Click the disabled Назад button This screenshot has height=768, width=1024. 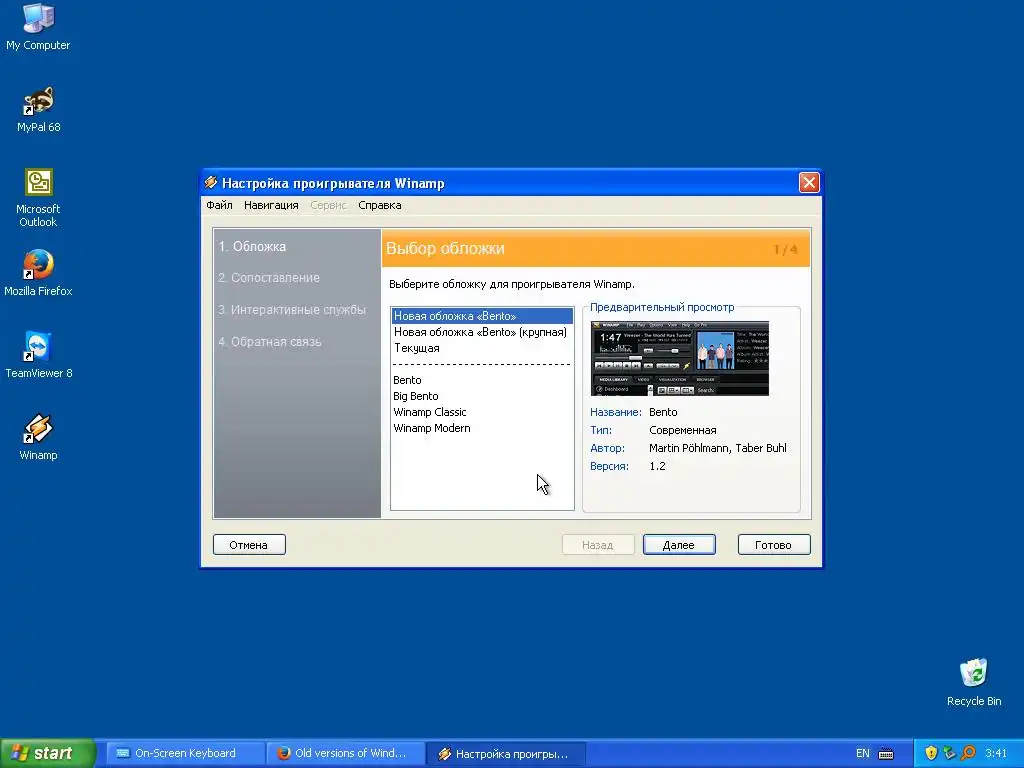[x=598, y=545]
